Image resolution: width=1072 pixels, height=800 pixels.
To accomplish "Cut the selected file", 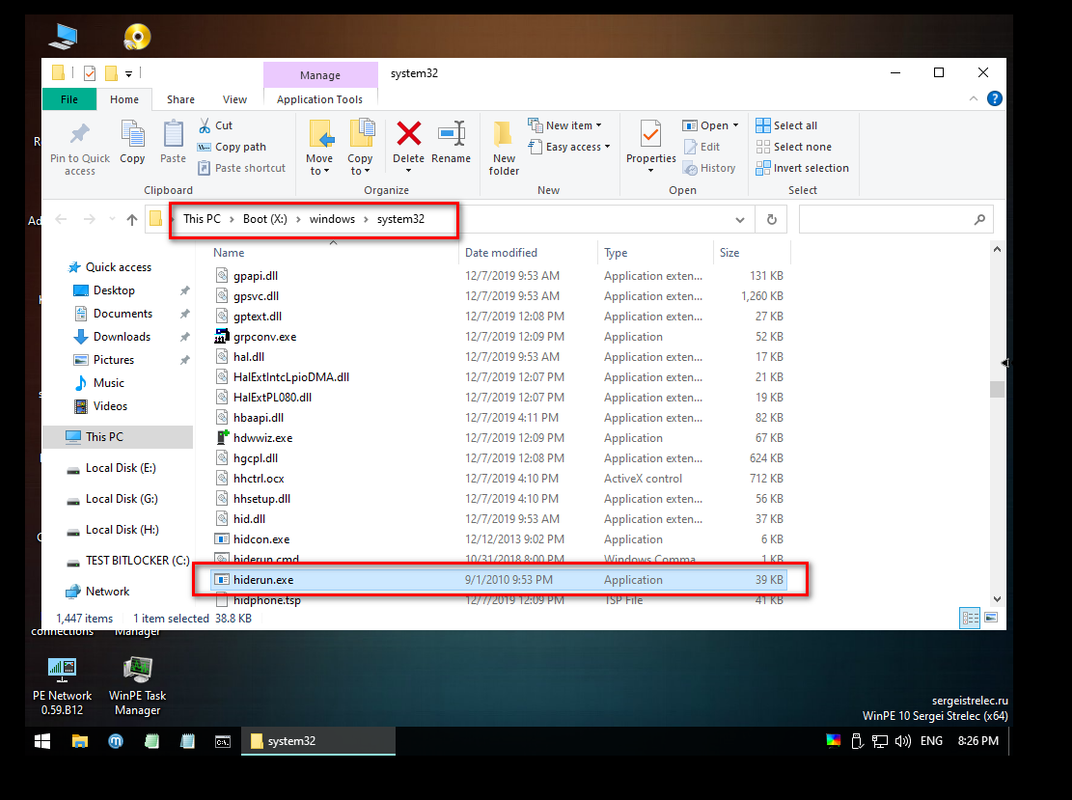I will point(216,126).
